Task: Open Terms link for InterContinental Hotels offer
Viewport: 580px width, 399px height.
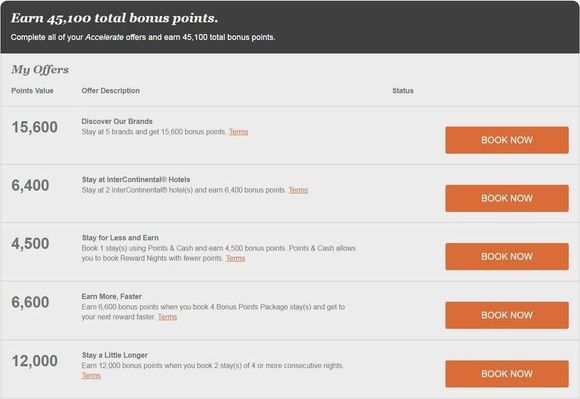Action: 298,190
